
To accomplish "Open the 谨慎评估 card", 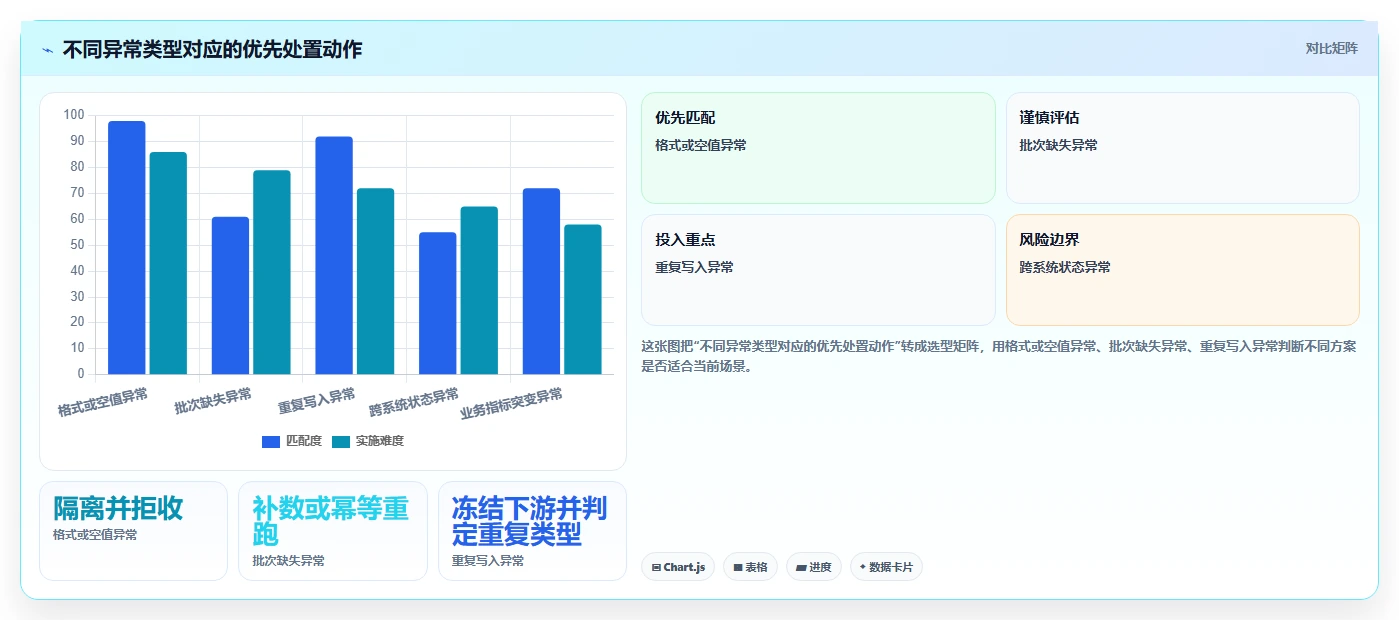I will tap(1183, 148).
